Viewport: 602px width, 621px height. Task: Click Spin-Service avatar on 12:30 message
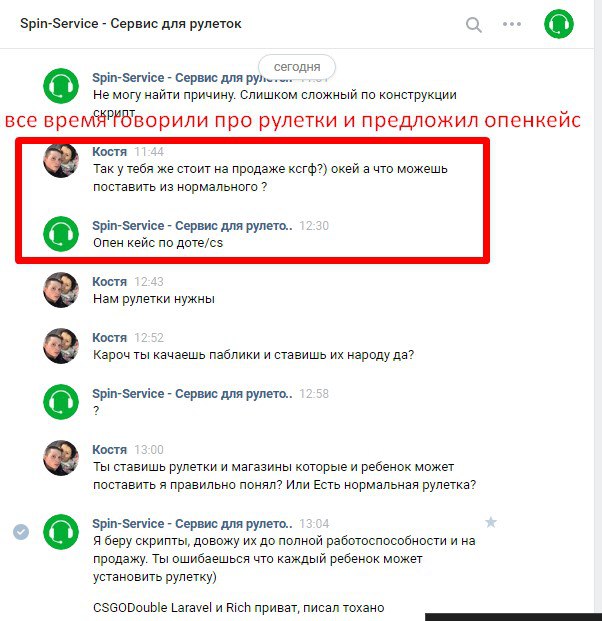[61, 234]
